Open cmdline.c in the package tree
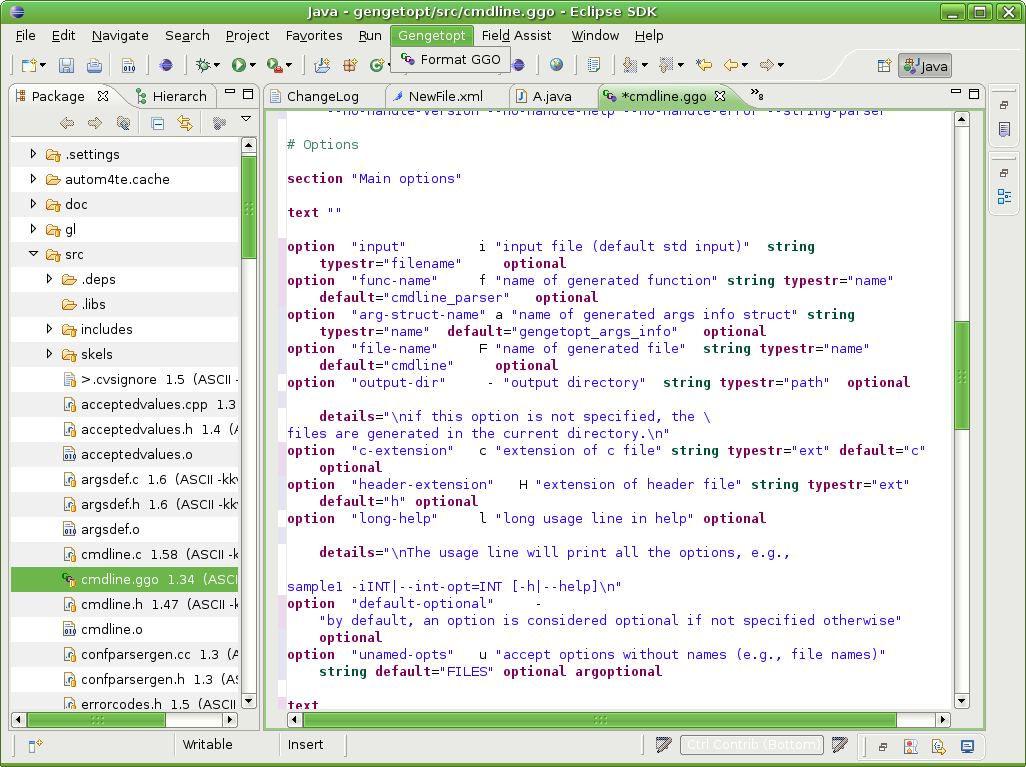The height and width of the screenshot is (767, 1026). (x=110, y=554)
